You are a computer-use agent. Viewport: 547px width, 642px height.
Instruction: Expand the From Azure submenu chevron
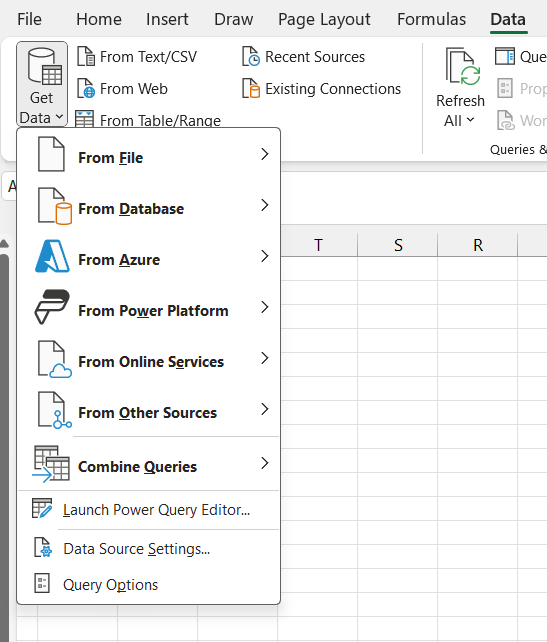tap(265, 256)
